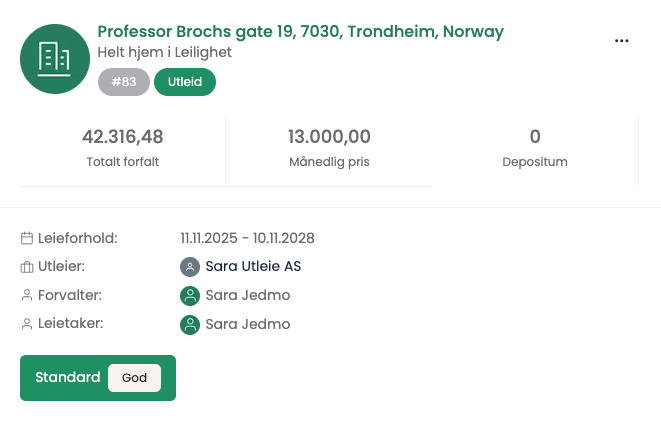This screenshot has width=661, height=432.
Task: Open Forvalter Sara Jedmo profile
Action: tap(247, 296)
